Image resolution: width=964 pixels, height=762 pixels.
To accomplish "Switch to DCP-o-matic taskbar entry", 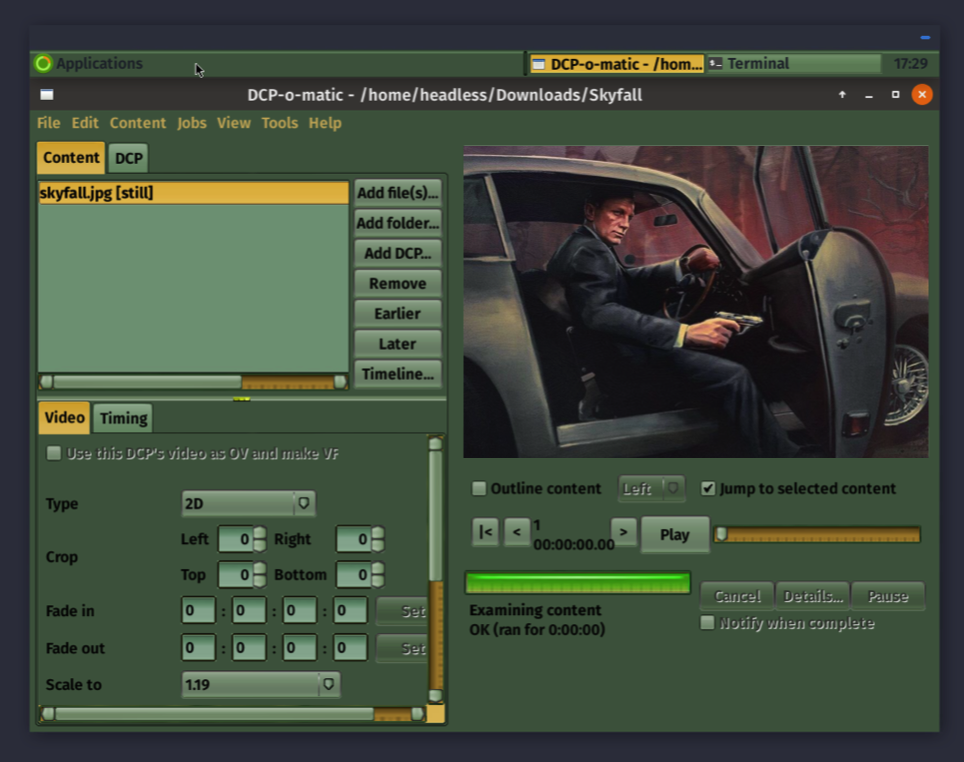I will pos(617,64).
